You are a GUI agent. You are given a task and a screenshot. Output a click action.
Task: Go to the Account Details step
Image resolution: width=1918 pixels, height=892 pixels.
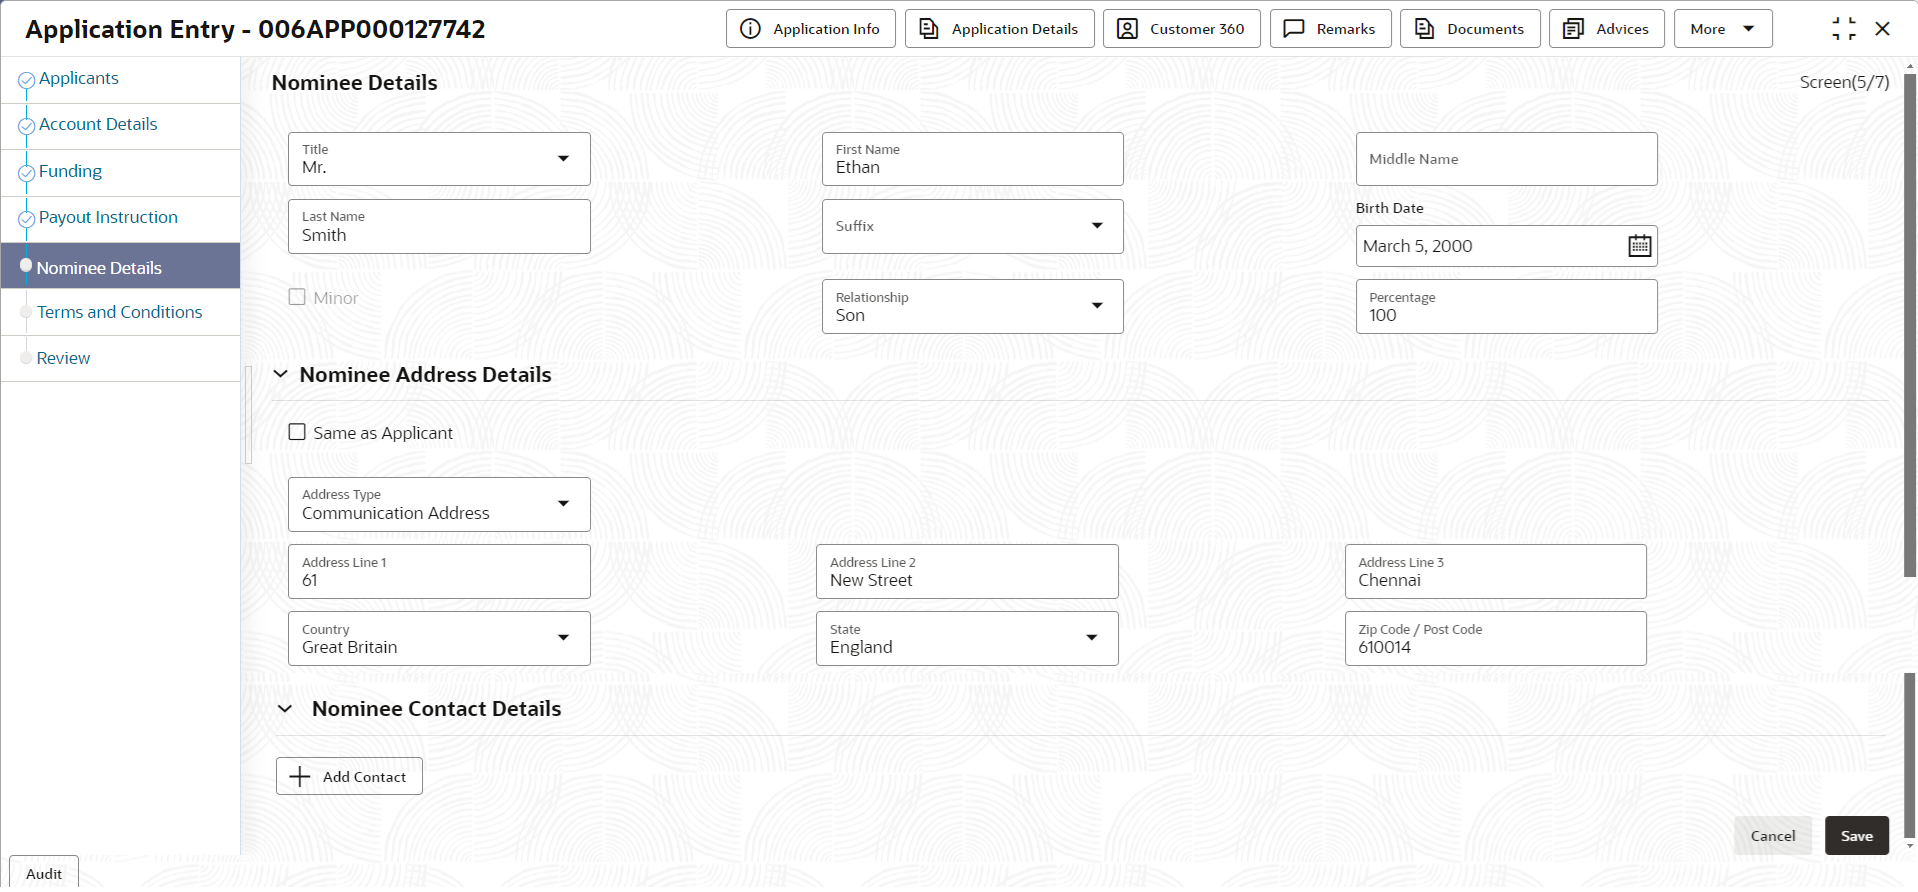pos(98,124)
